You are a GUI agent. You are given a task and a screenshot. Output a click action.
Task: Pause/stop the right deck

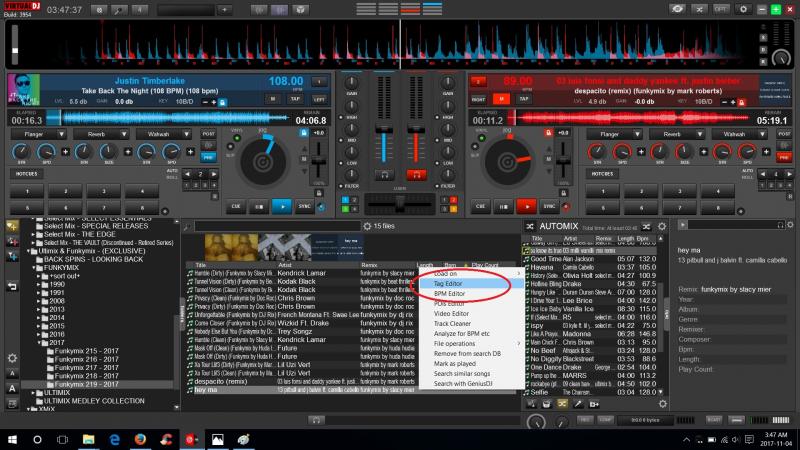pyautogui.click(x=503, y=207)
